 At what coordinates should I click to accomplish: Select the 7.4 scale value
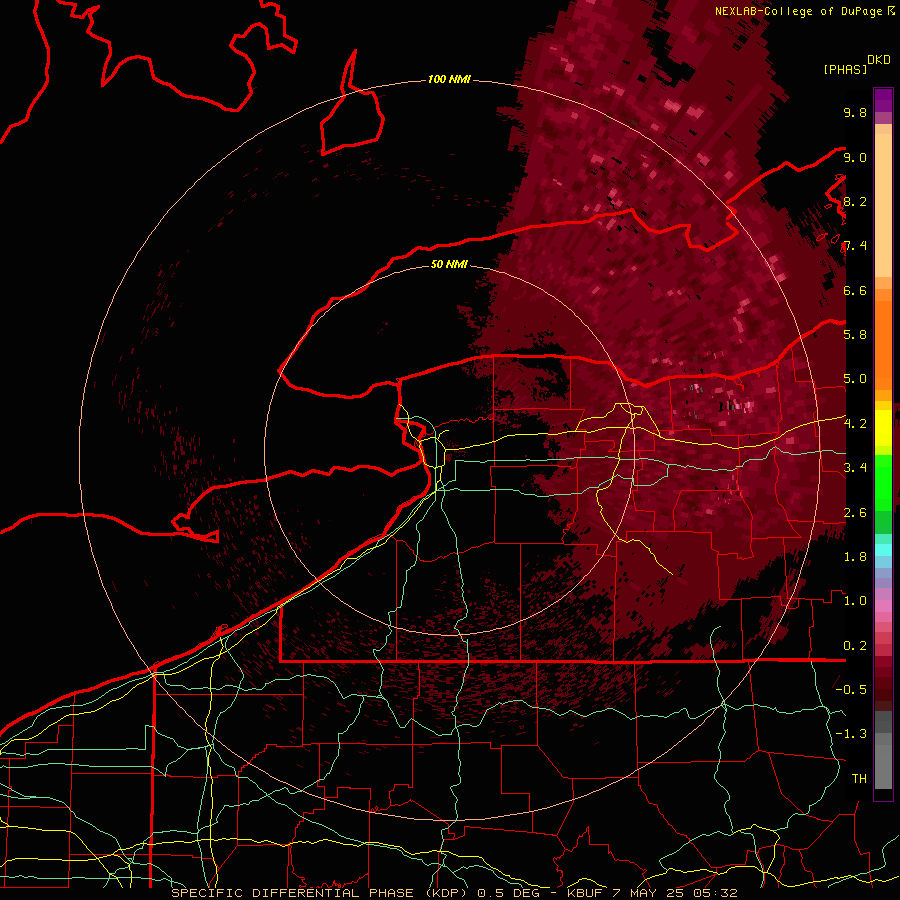point(855,246)
